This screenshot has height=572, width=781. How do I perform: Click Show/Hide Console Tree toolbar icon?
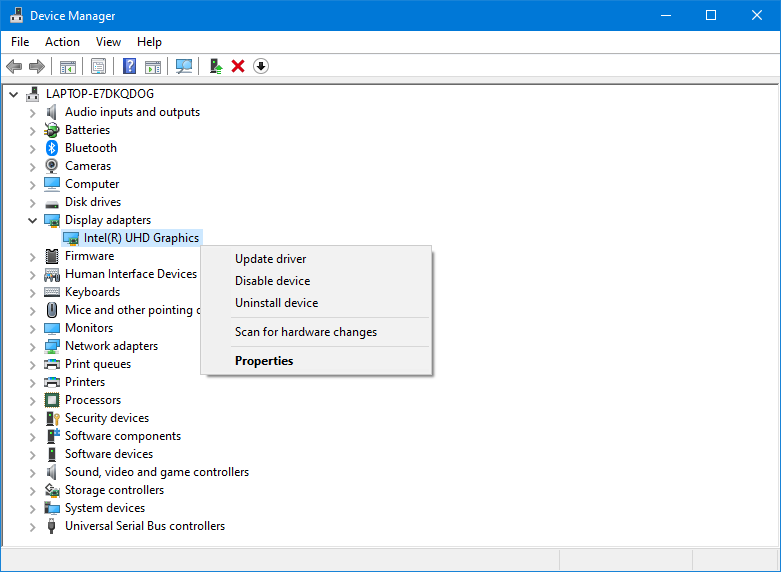(x=68, y=66)
